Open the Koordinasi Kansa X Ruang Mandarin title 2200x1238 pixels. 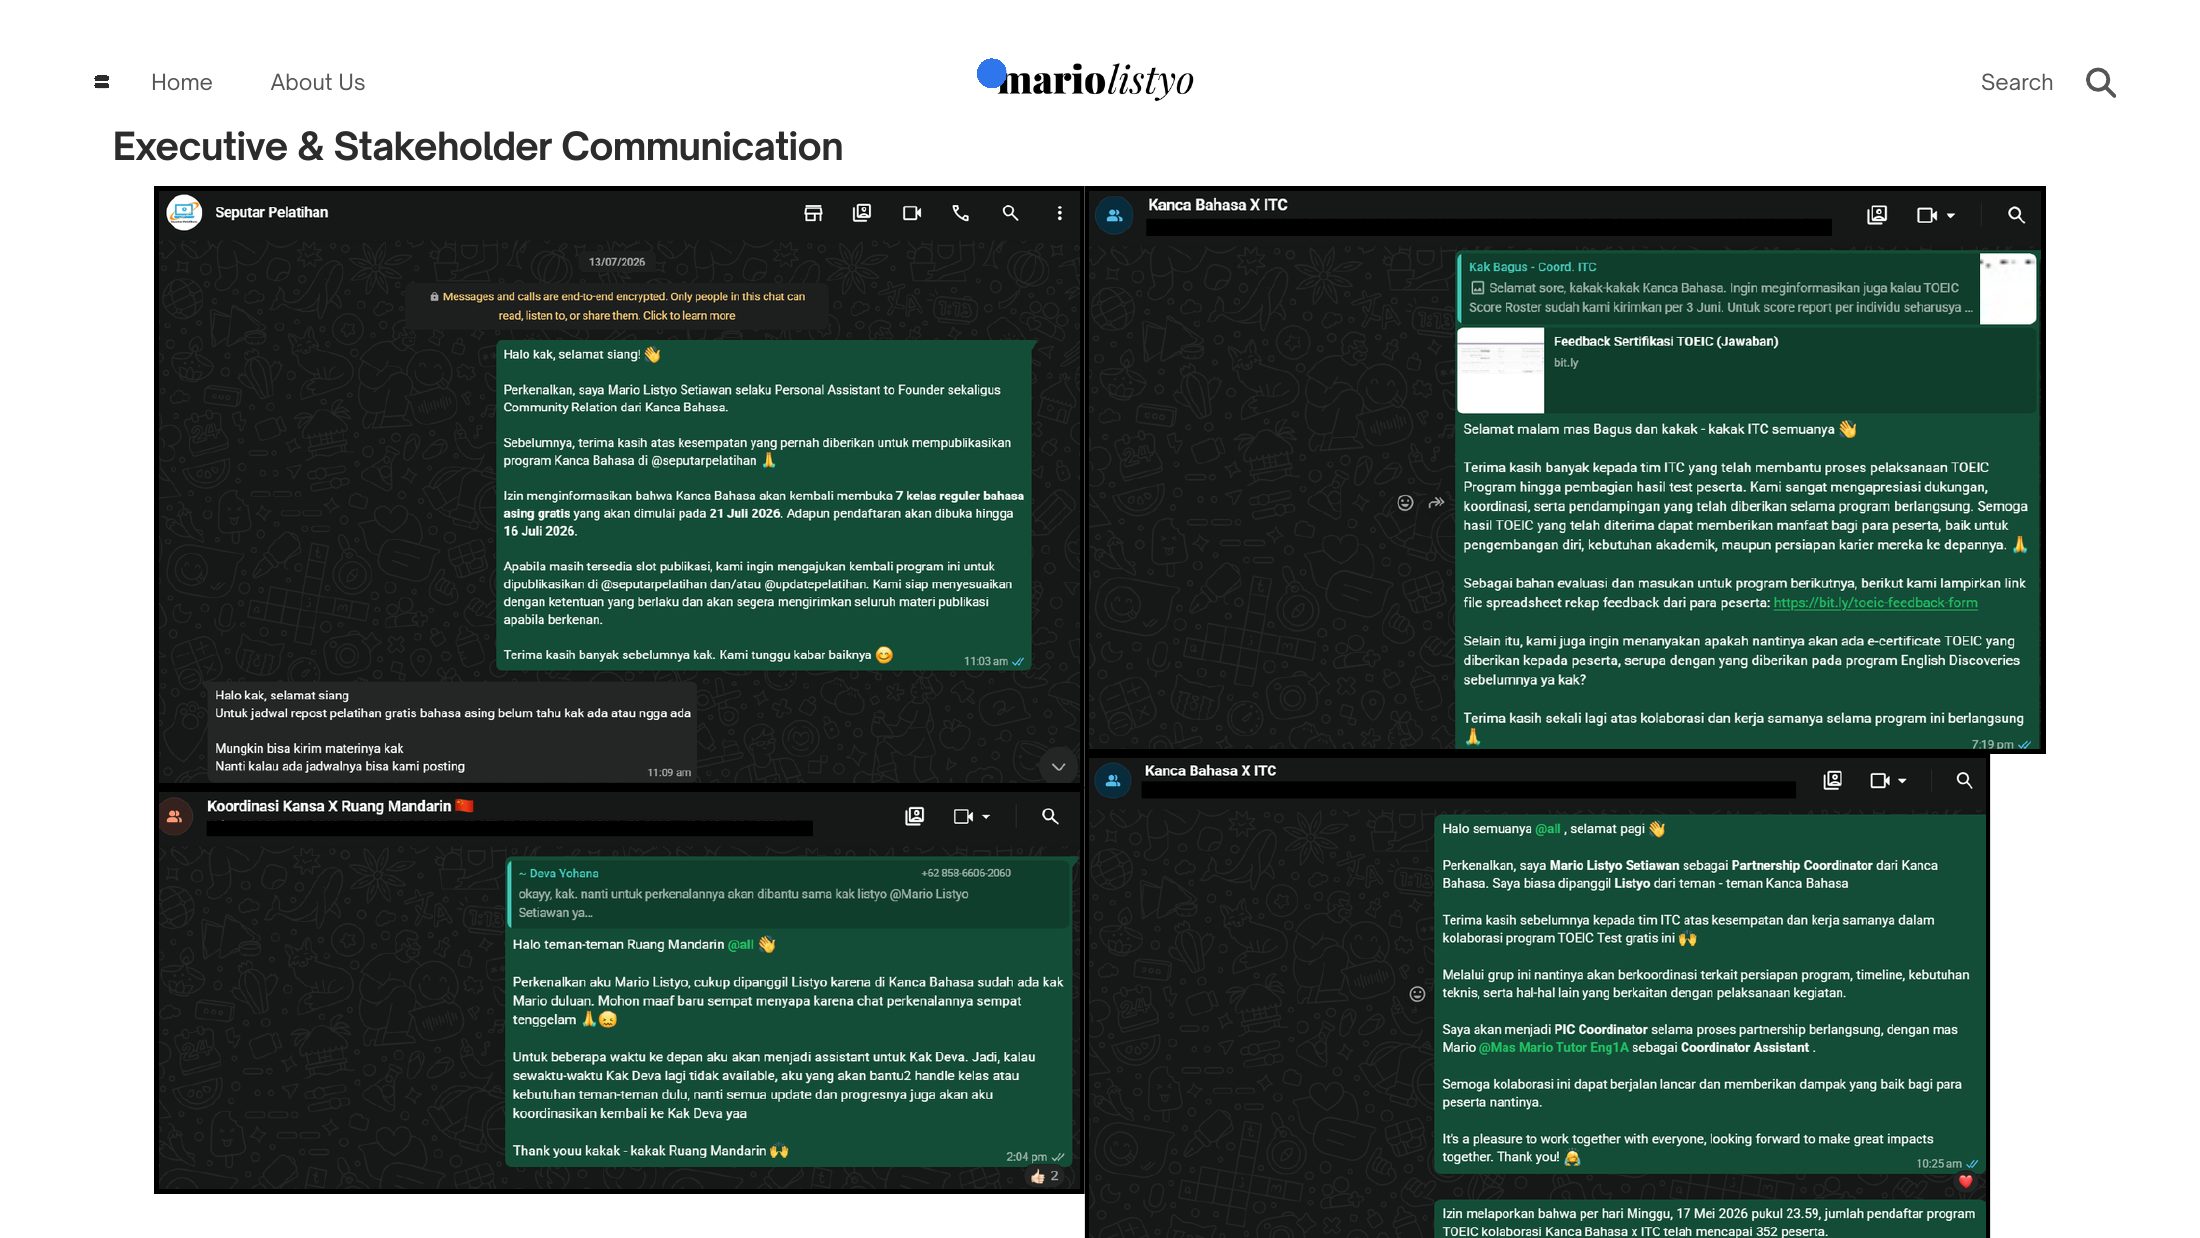pyautogui.click(x=340, y=806)
